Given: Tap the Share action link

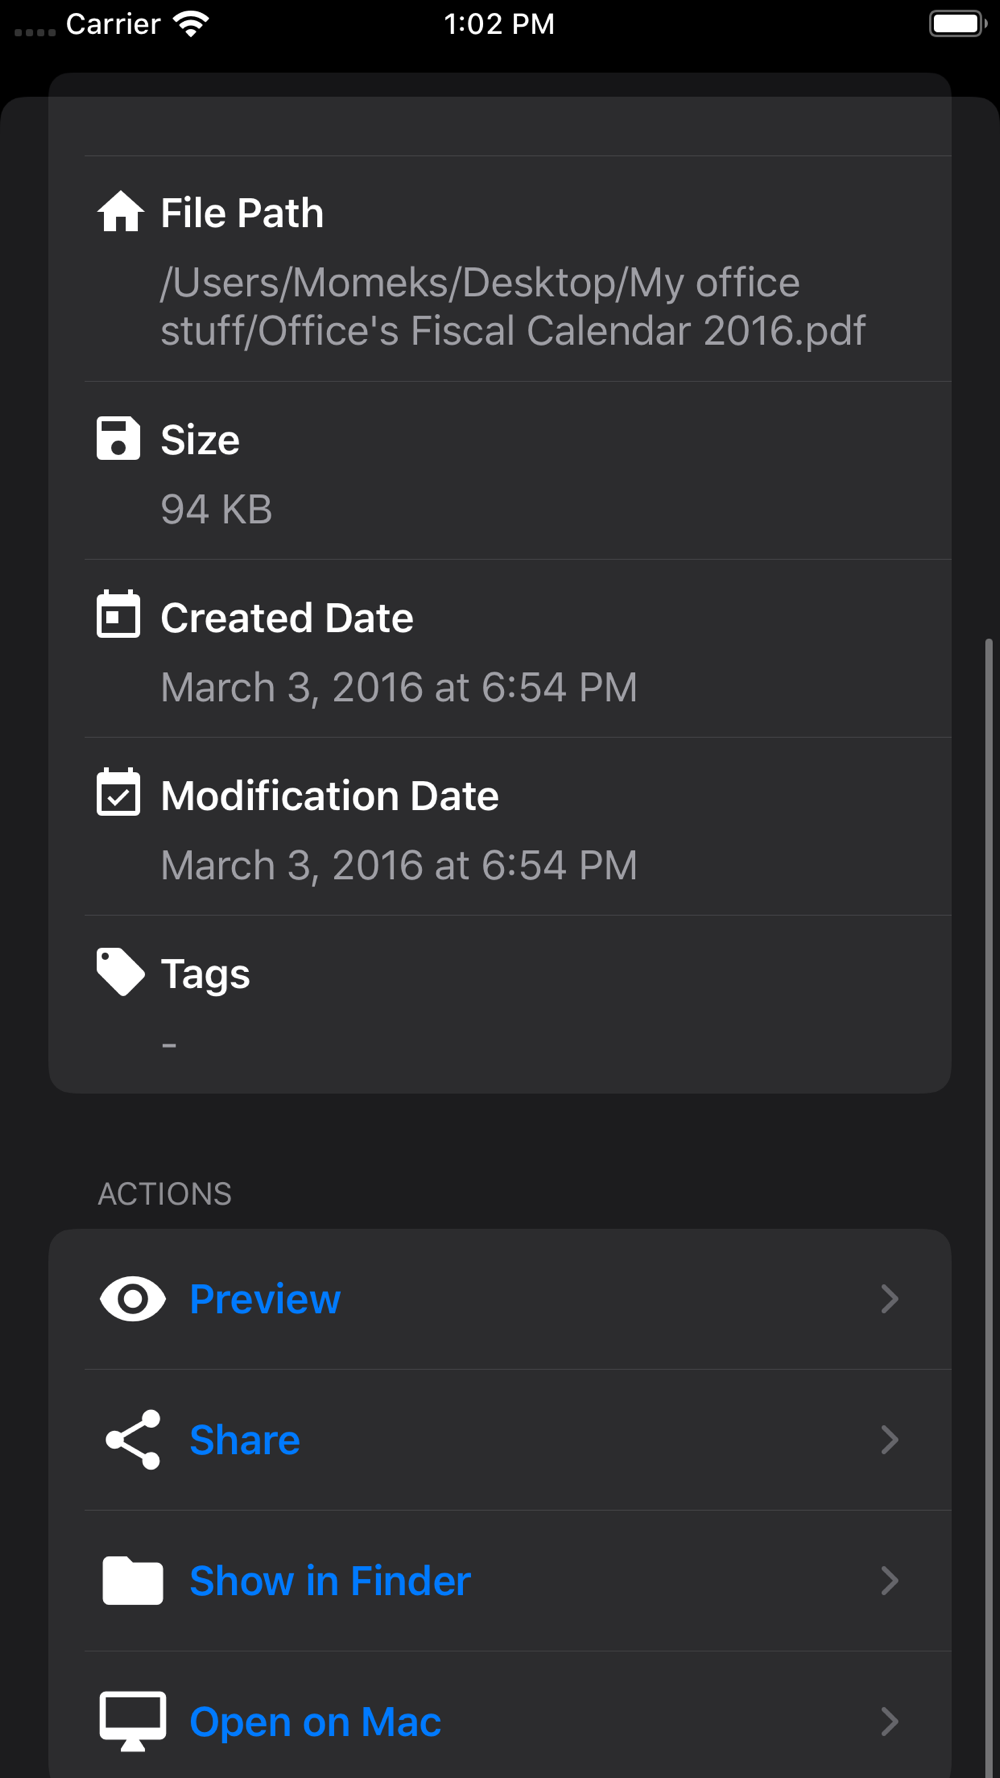Looking at the screenshot, I should click(x=245, y=1440).
